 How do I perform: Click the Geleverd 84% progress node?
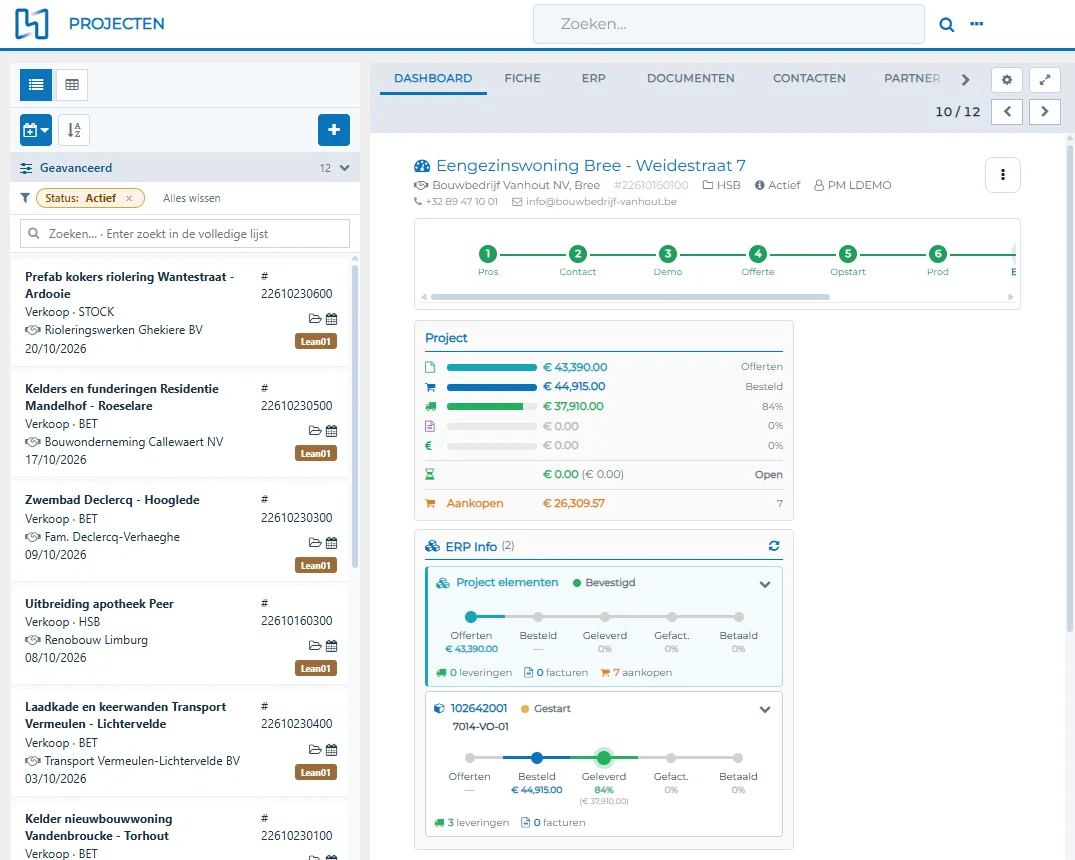pyautogui.click(x=603, y=758)
